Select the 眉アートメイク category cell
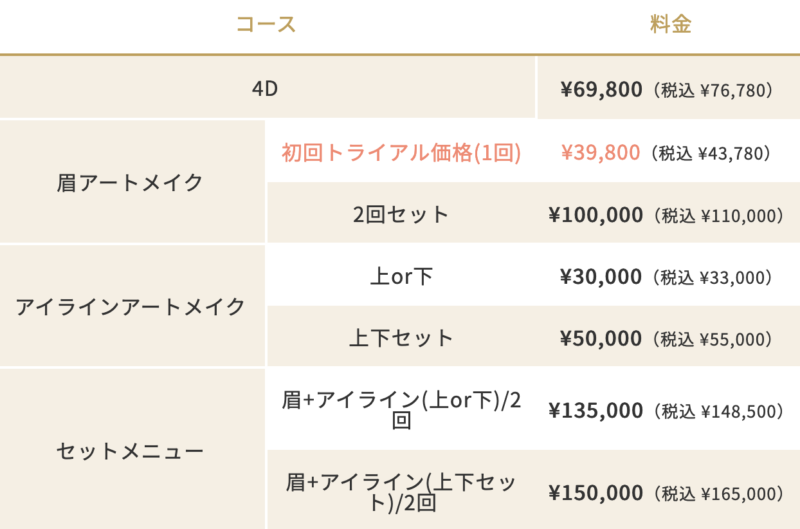The width and height of the screenshot is (800, 529). [x=132, y=182]
